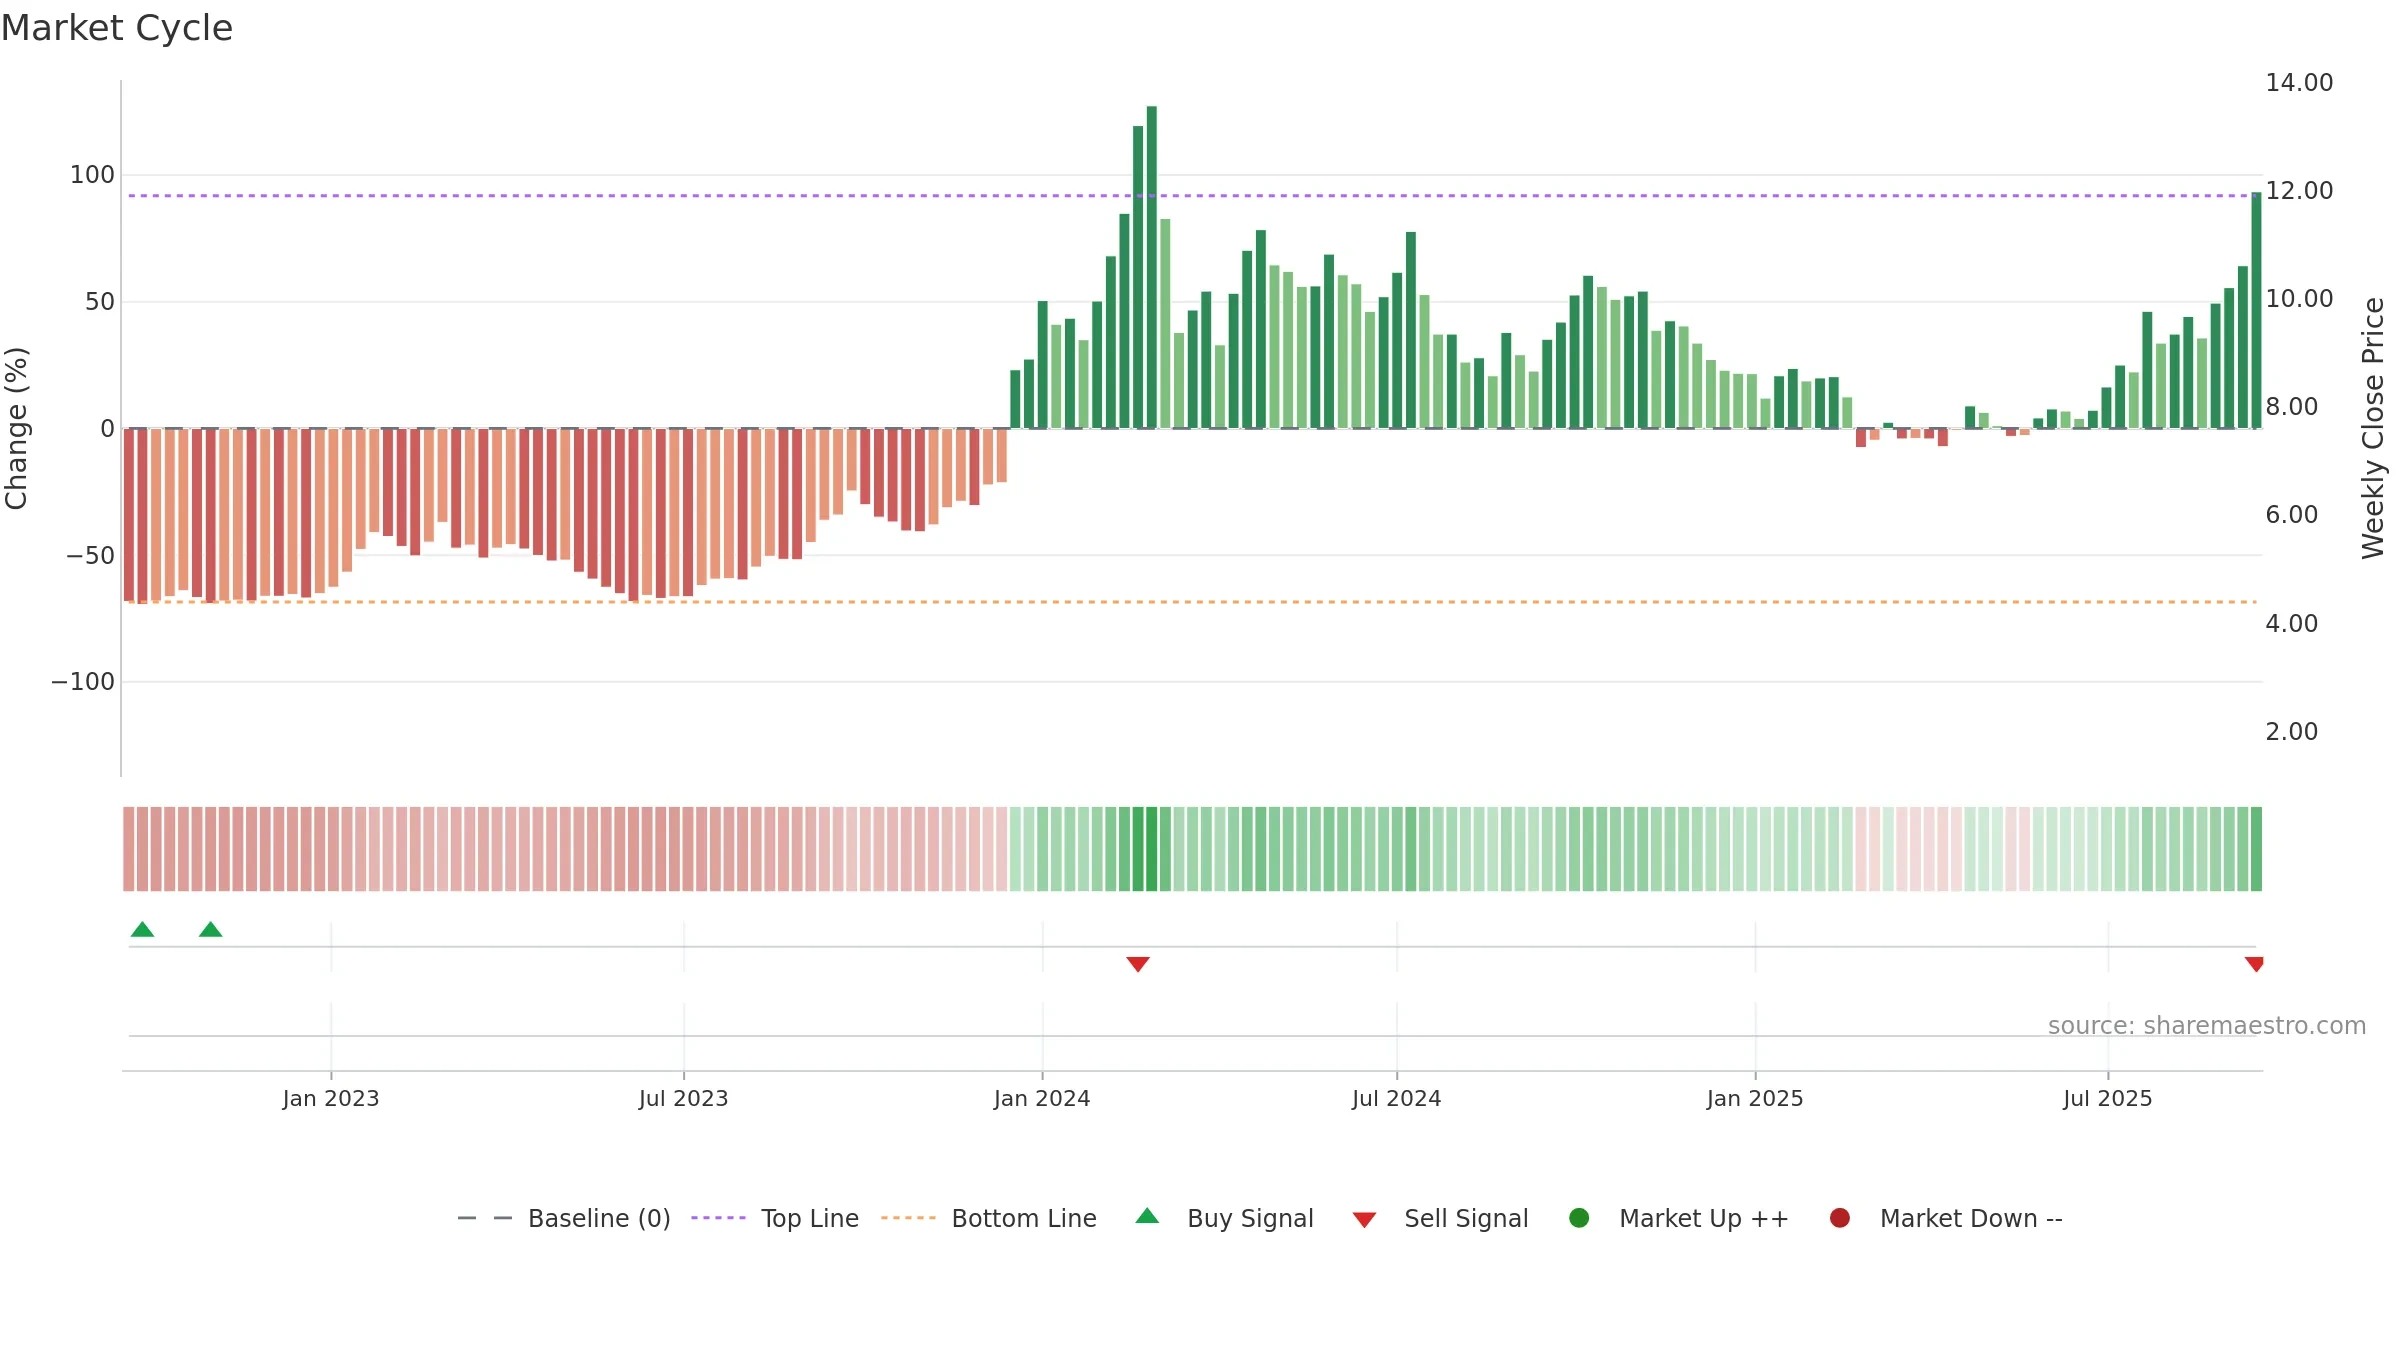Image resolution: width=2400 pixels, height=1350 pixels.
Task: Toggle the Market Down -- legend entry
Action: tap(1946, 1218)
